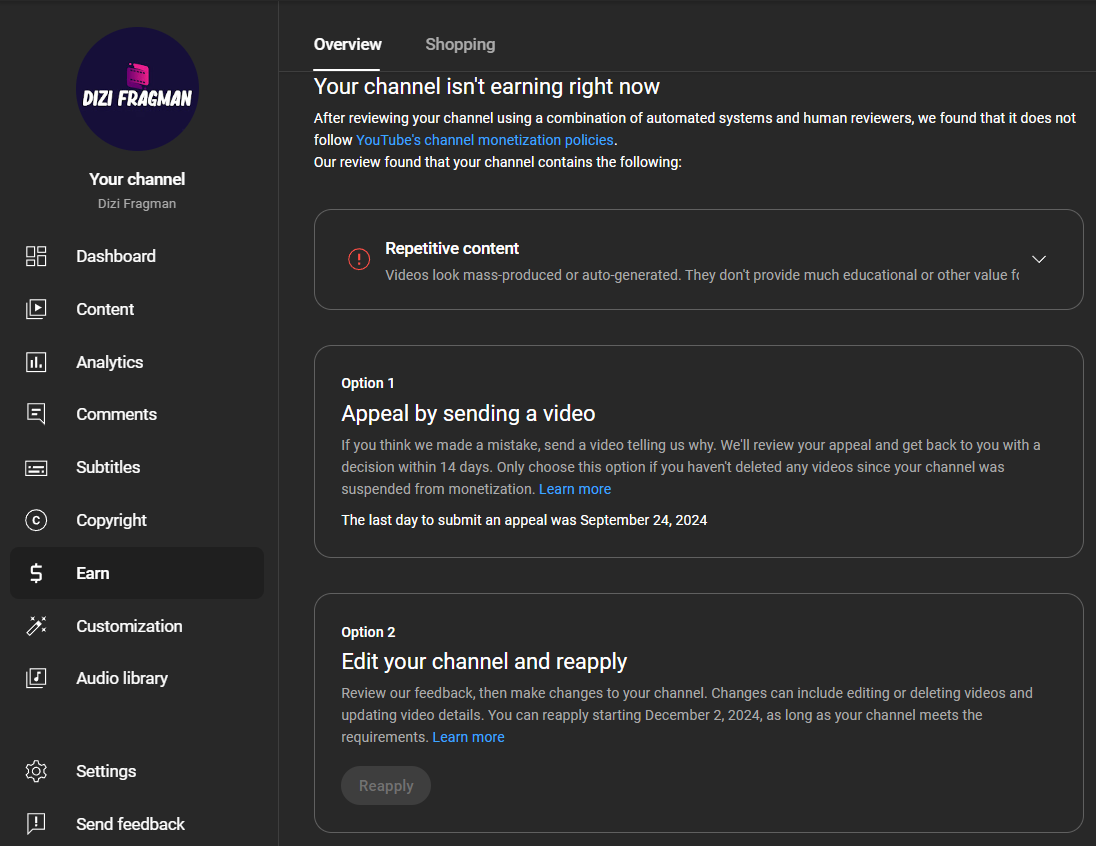
Task: Expand the Repetitive content details chevron
Action: coord(1039,259)
